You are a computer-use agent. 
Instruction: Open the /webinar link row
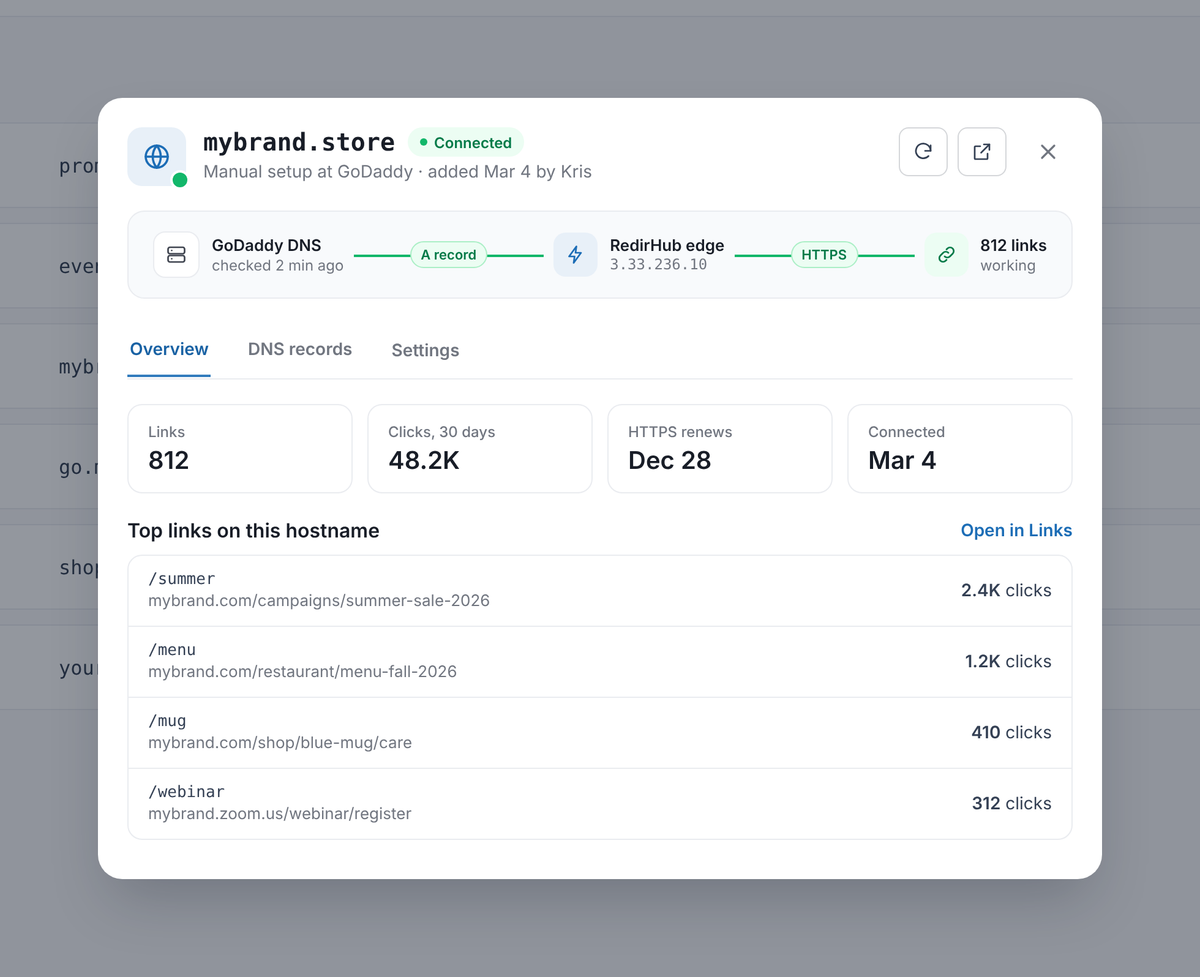(x=600, y=803)
